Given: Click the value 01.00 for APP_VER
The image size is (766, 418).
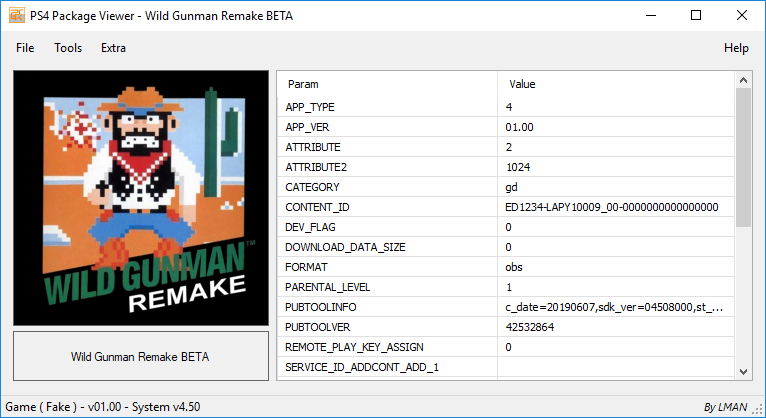Looking at the screenshot, I should (519, 127).
